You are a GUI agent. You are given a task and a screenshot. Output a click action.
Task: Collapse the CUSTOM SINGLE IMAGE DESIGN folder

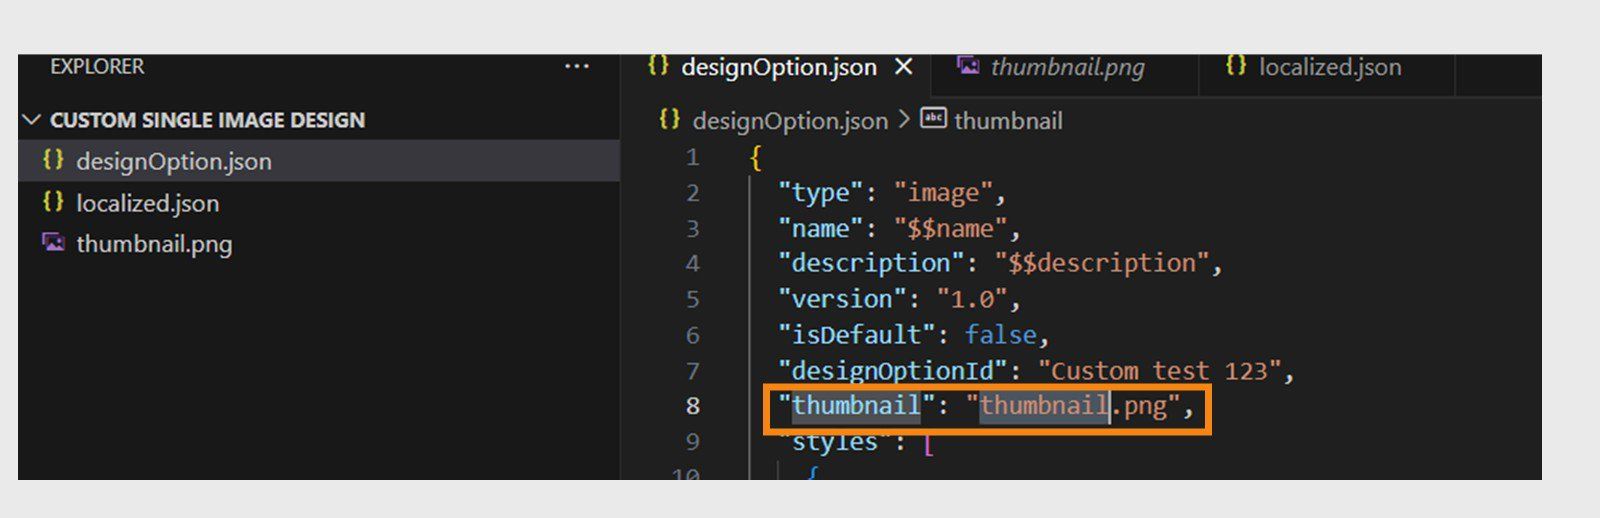tap(32, 120)
